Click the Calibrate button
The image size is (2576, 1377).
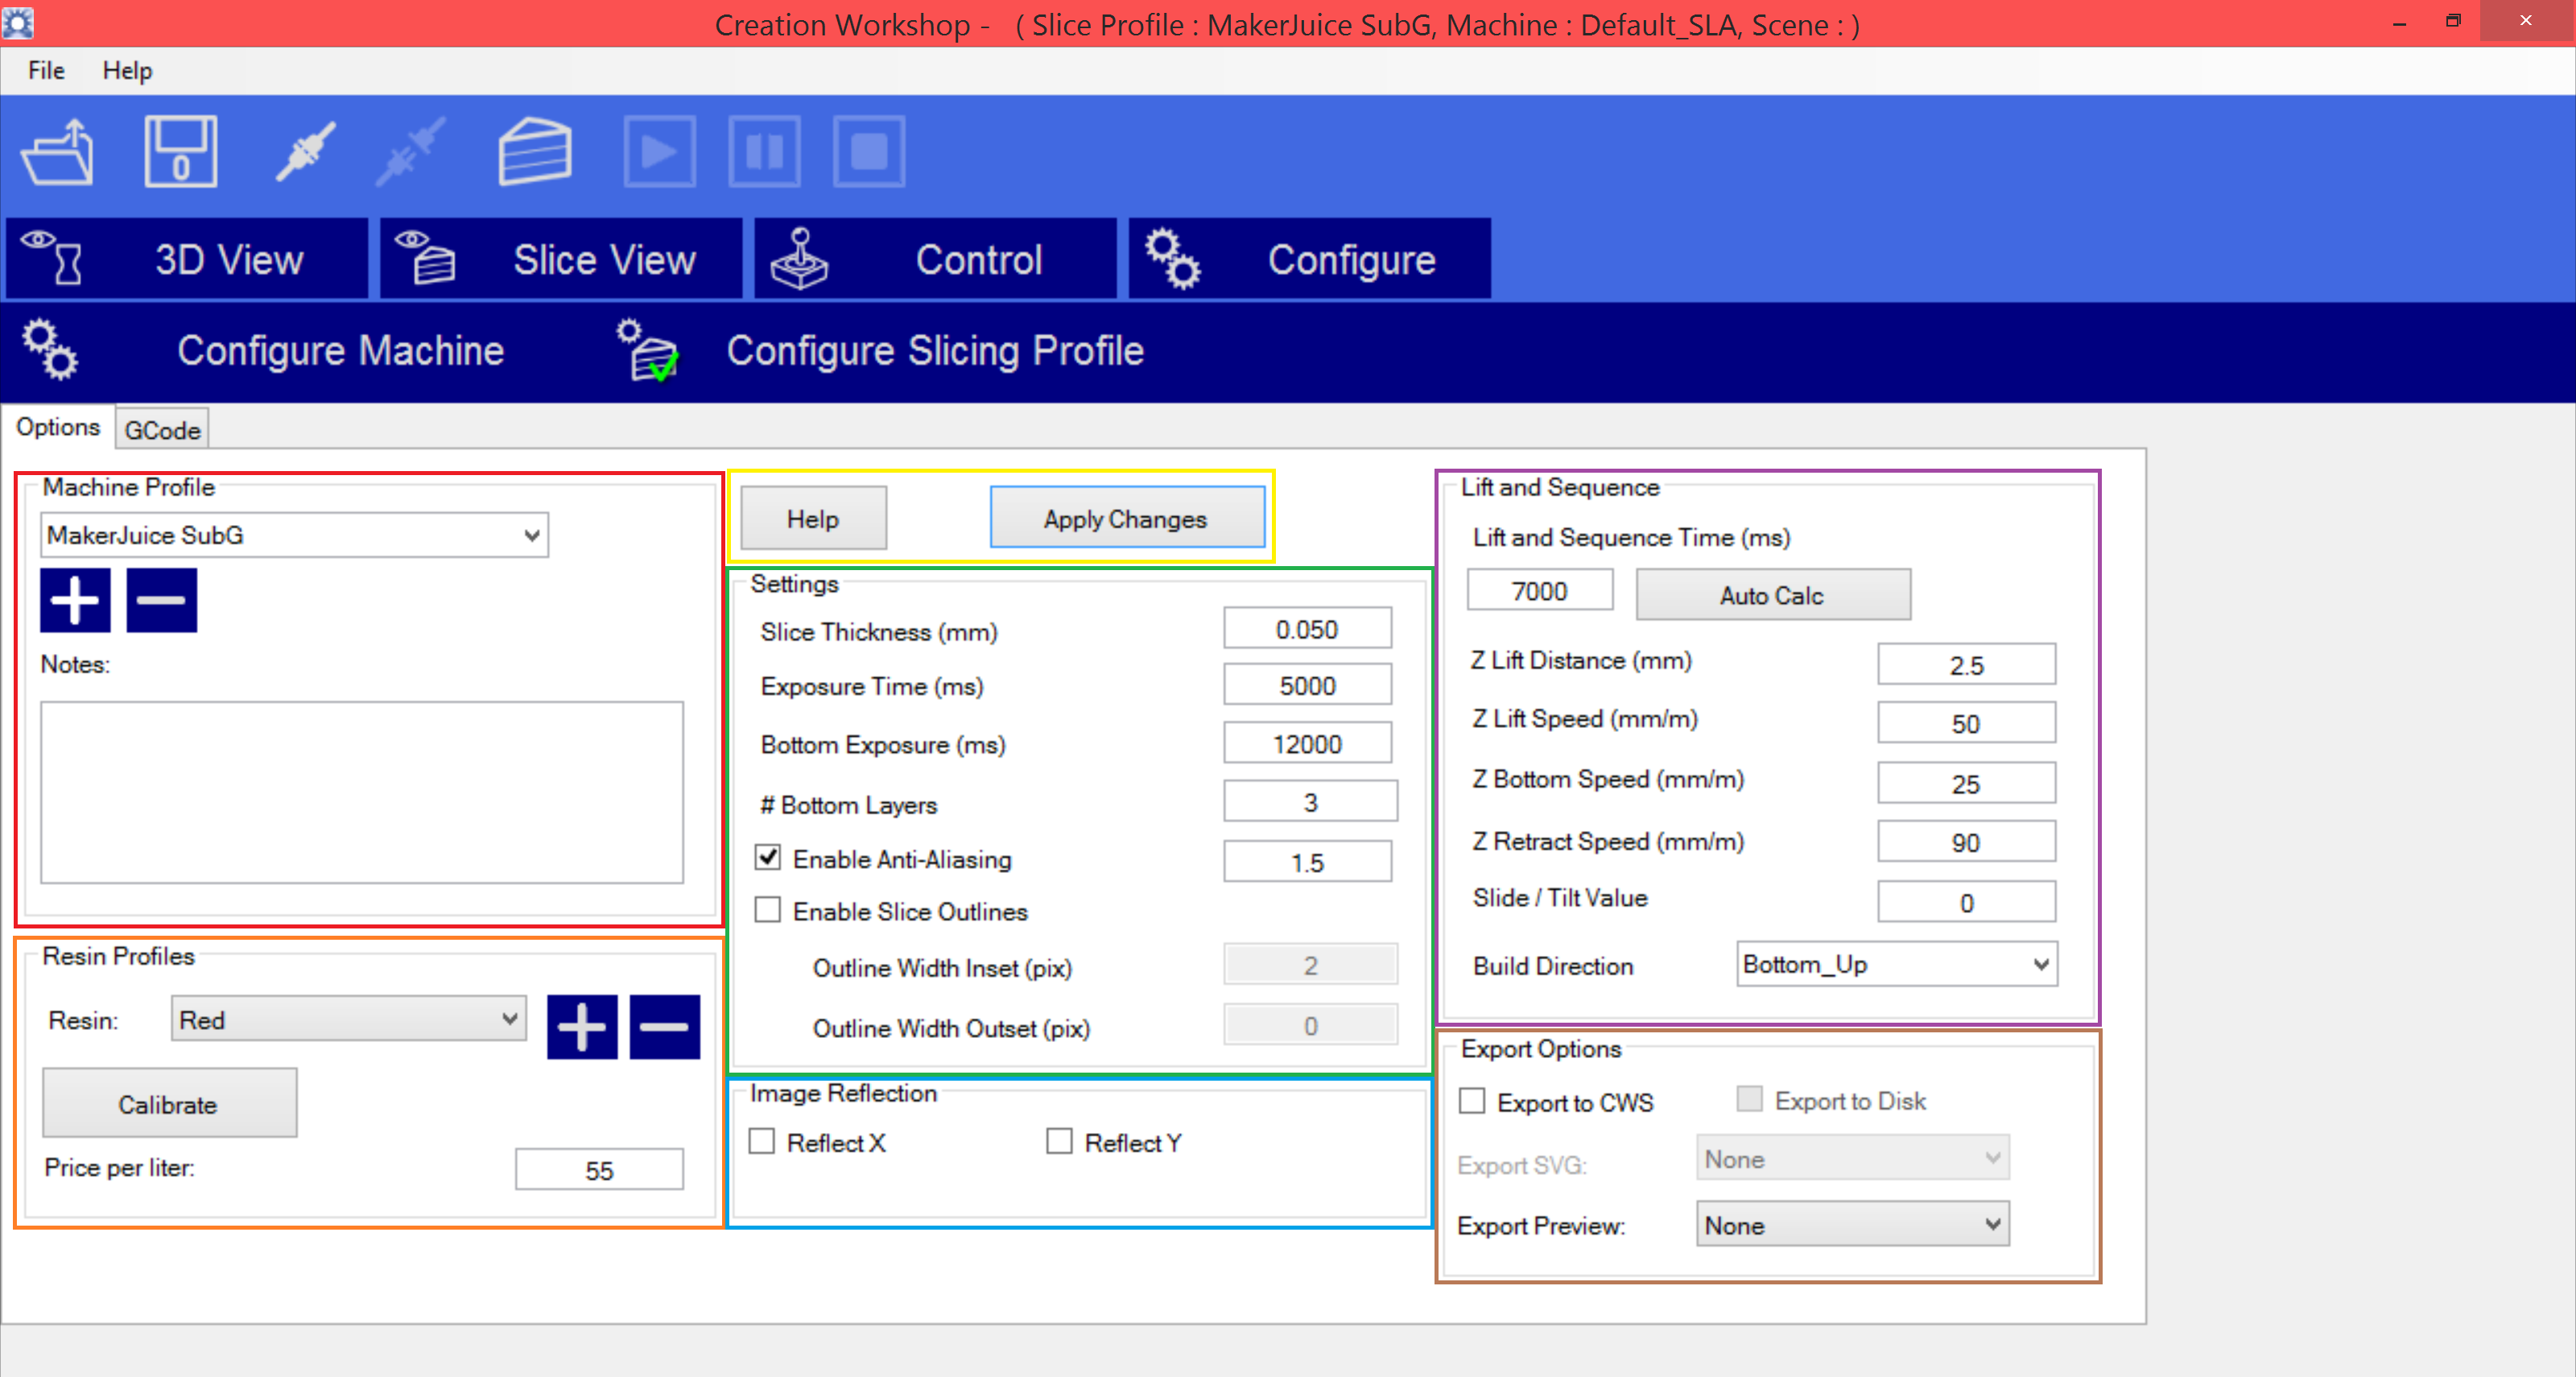pos(169,1103)
